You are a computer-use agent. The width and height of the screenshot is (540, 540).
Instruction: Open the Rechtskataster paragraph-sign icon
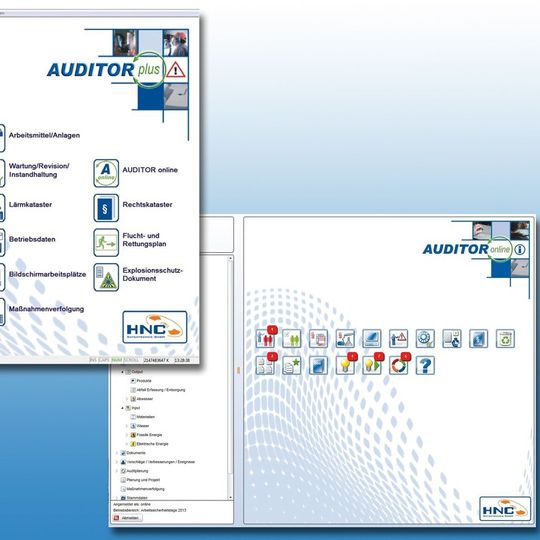point(106,208)
